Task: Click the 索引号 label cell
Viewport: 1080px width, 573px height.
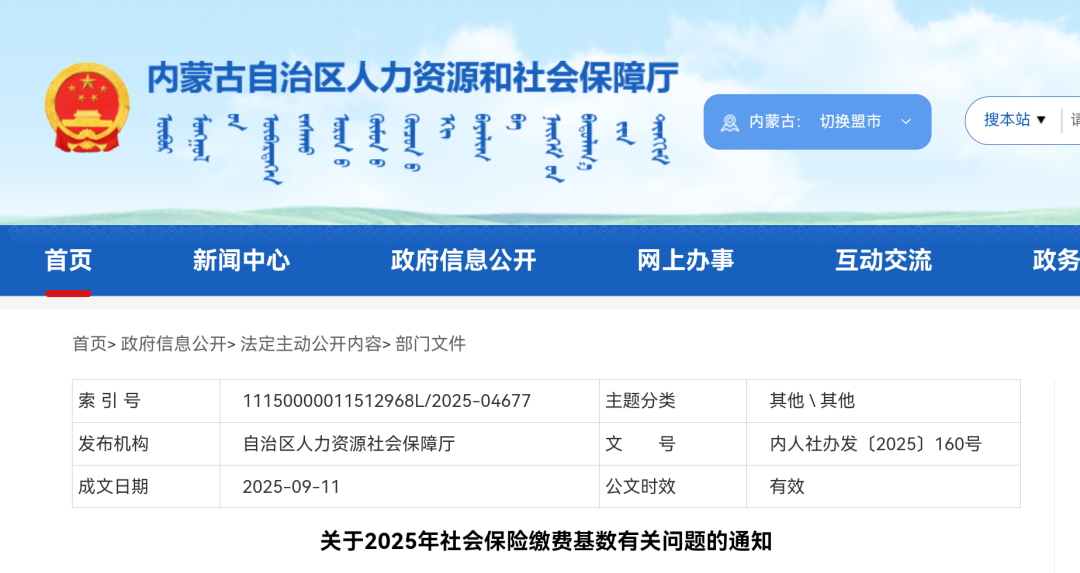Action: click(146, 401)
